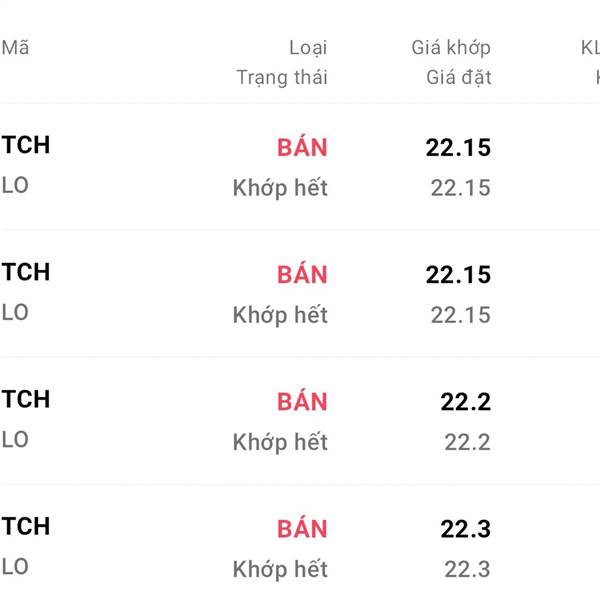Click gray order price 22.2
Image resolution: width=600 pixels, height=600 pixels.
[467, 442]
